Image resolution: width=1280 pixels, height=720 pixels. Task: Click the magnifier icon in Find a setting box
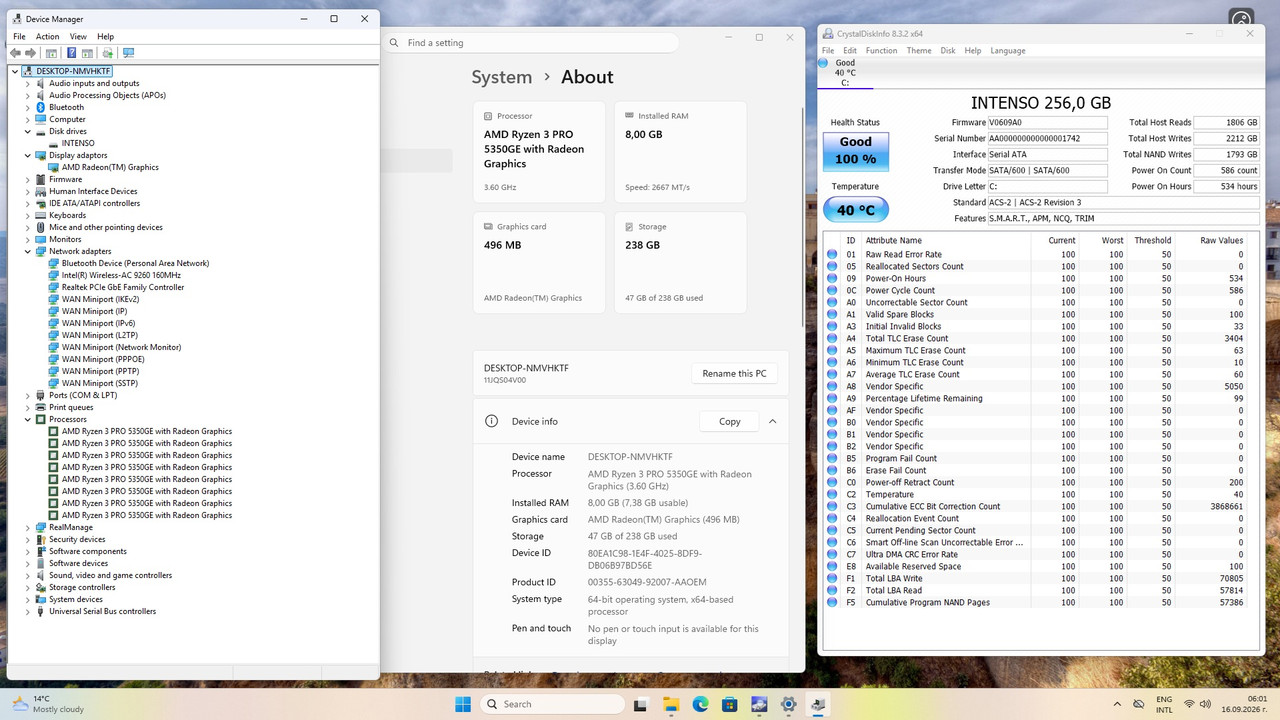[395, 43]
